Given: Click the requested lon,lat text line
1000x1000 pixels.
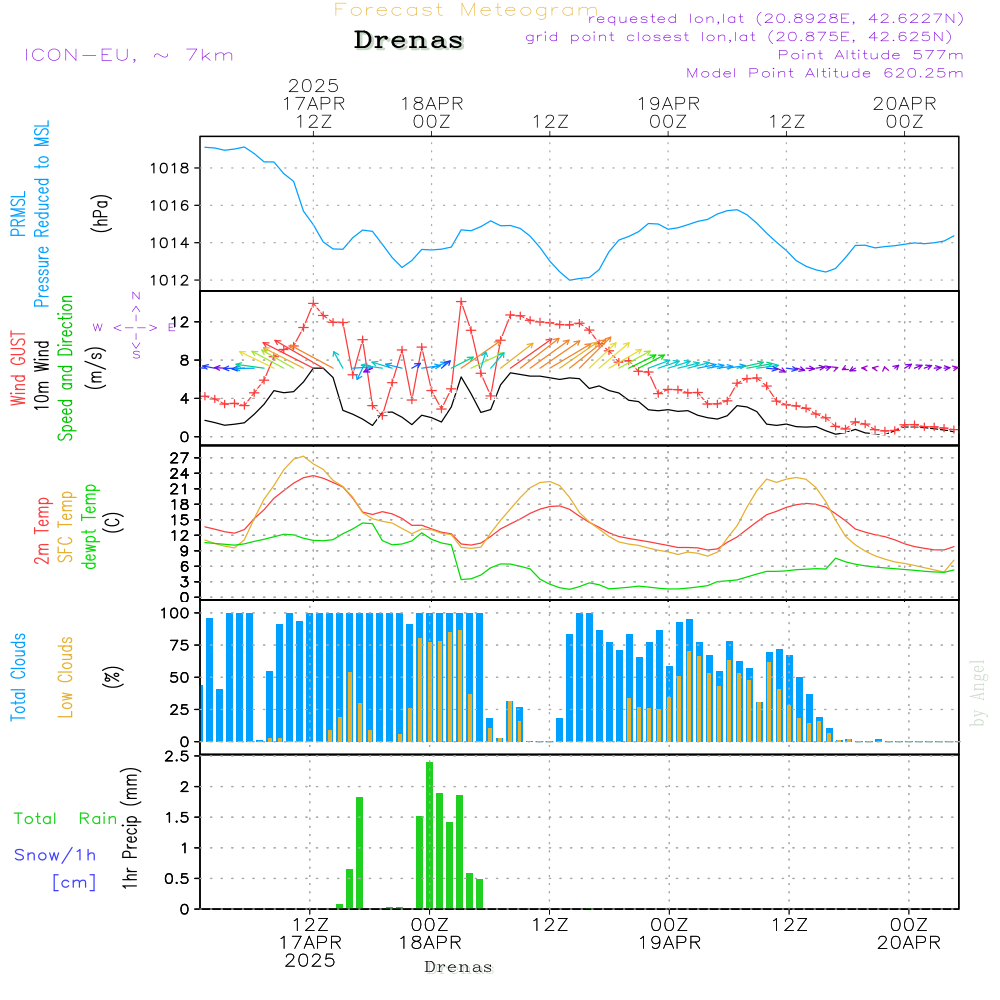Looking at the screenshot, I should (776, 18).
